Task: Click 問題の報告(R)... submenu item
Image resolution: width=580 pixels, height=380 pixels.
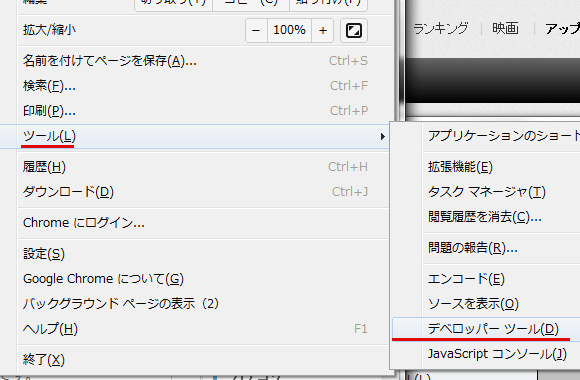Action: 486,248
